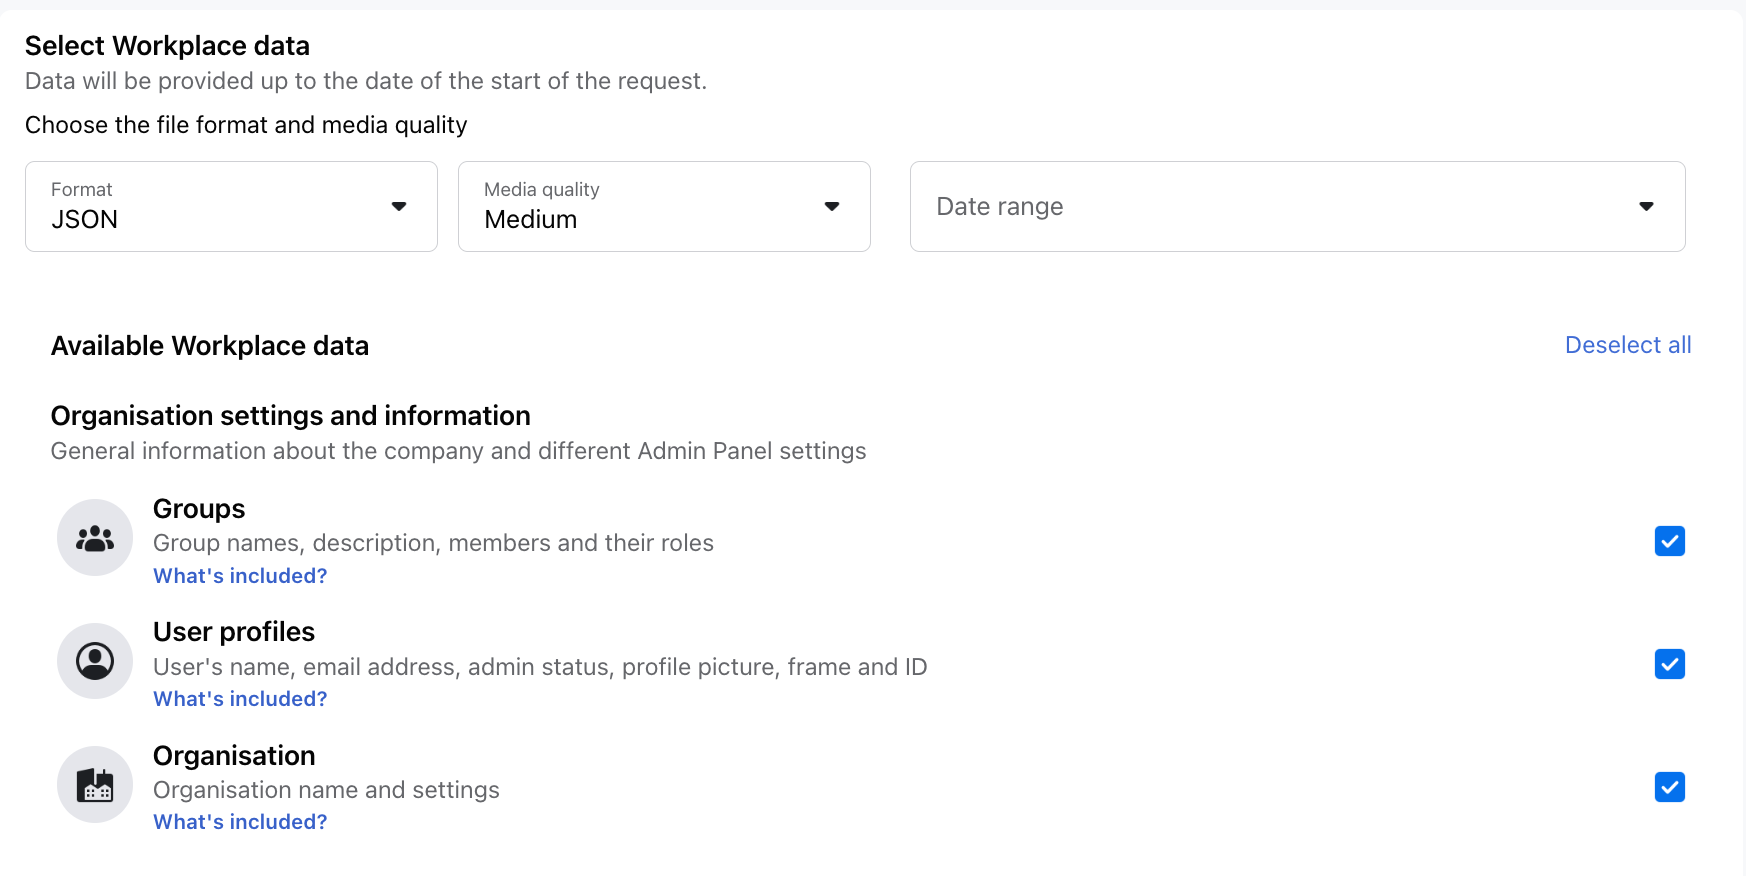
Task: Click 'Group names, description, members and their roles'
Action: (433, 543)
